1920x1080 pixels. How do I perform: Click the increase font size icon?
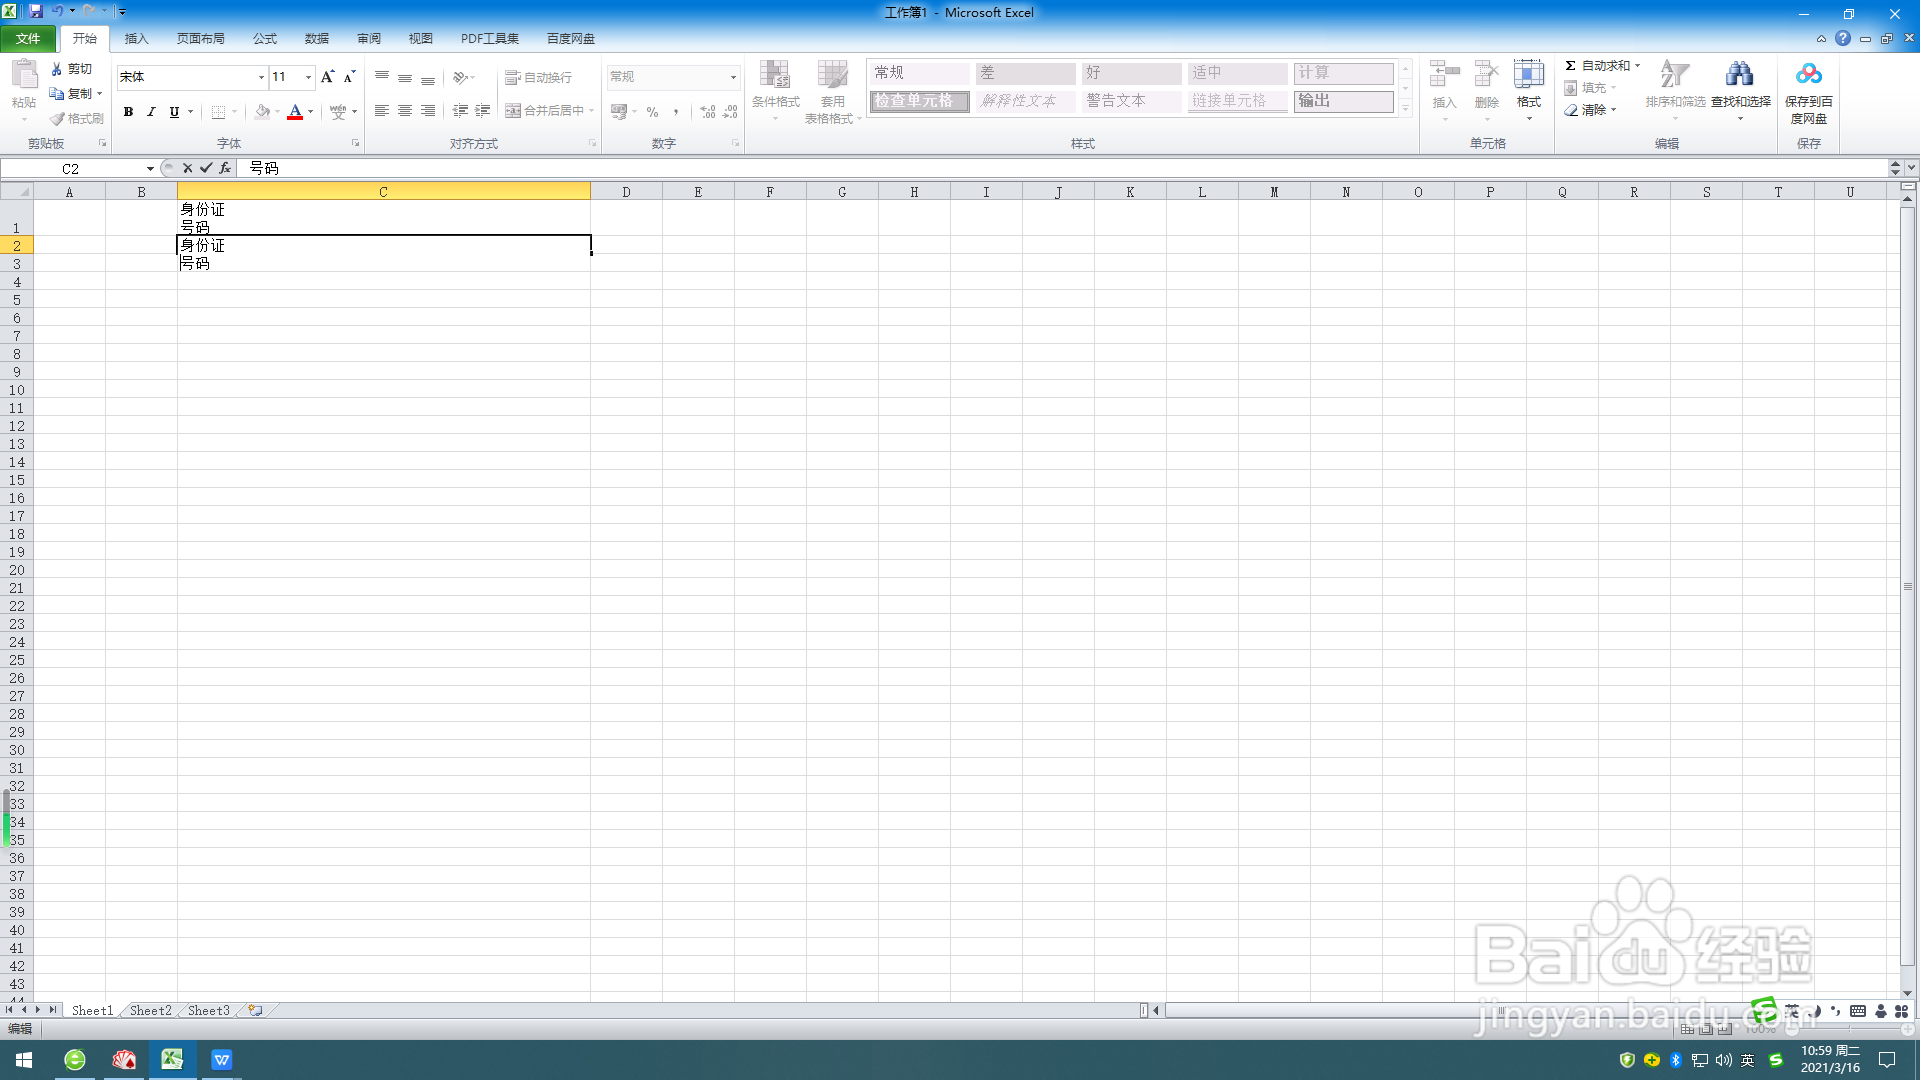(x=327, y=77)
